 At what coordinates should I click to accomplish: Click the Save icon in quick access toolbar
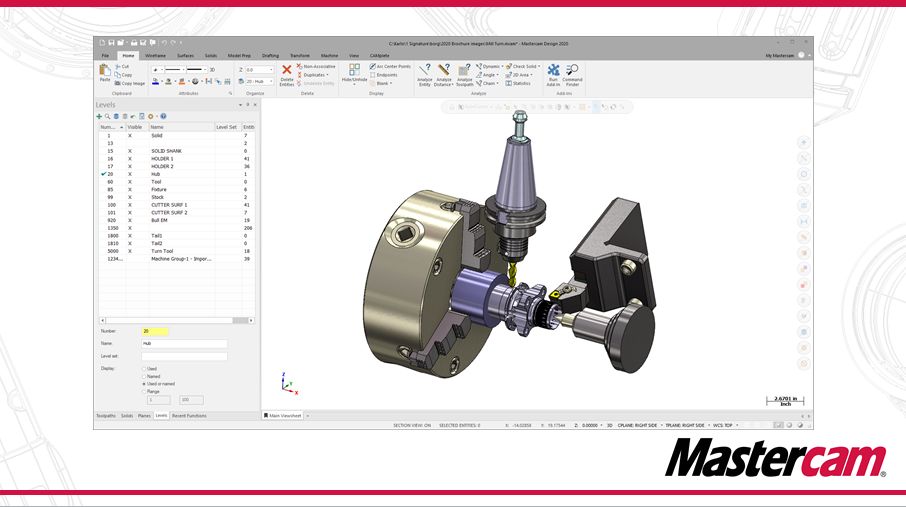[x=112, y=43]
